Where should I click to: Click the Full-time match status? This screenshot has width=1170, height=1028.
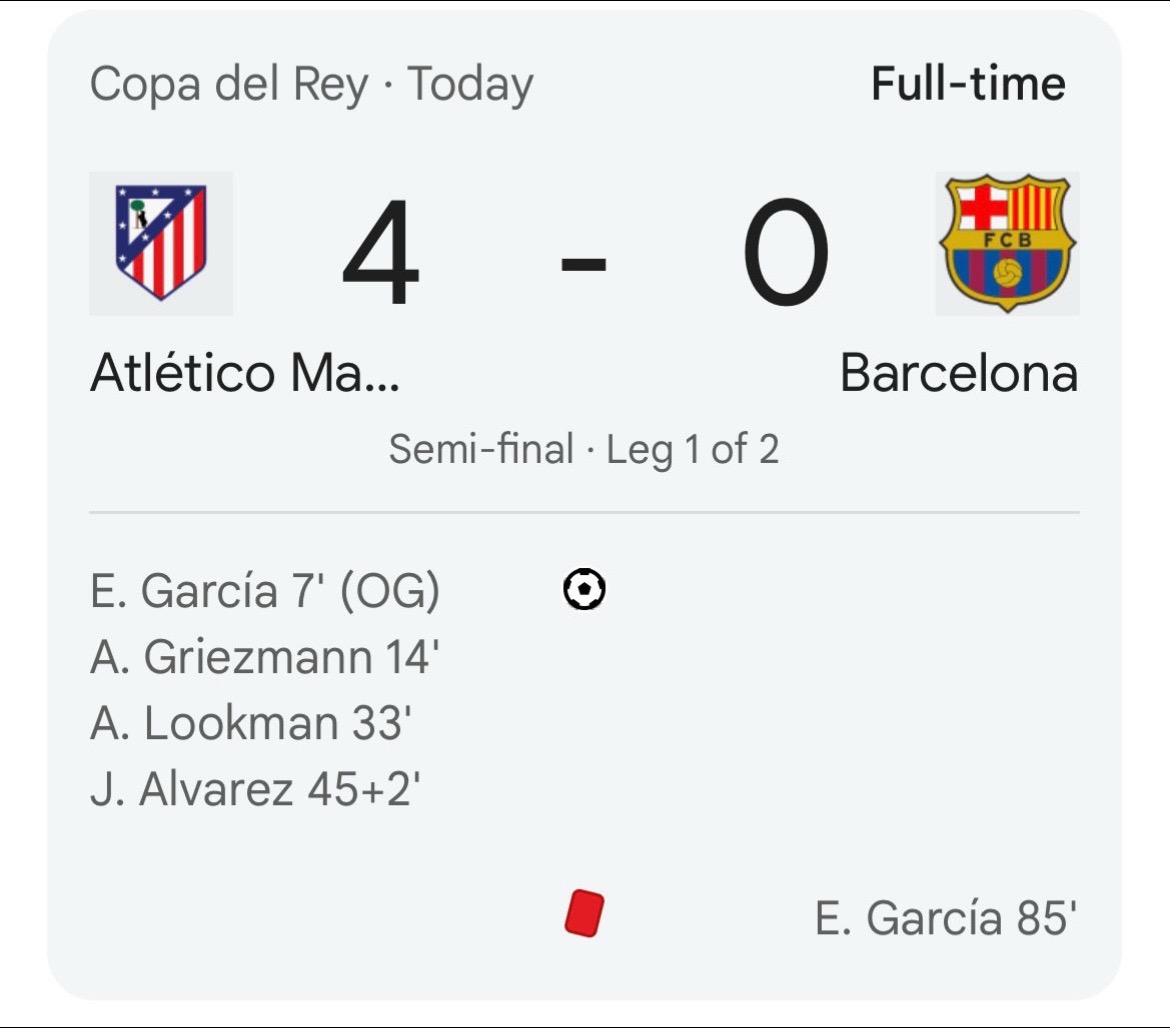[968, 84]
